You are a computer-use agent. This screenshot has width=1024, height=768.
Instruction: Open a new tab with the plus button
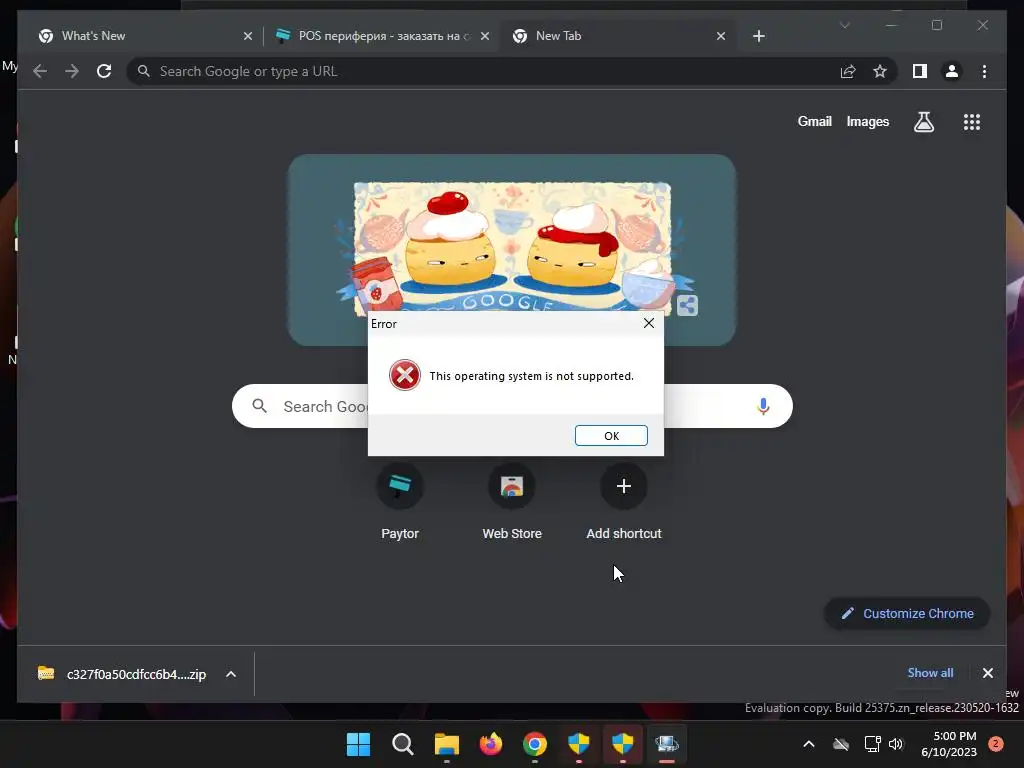pyautogui.click(x=758, y=36)
